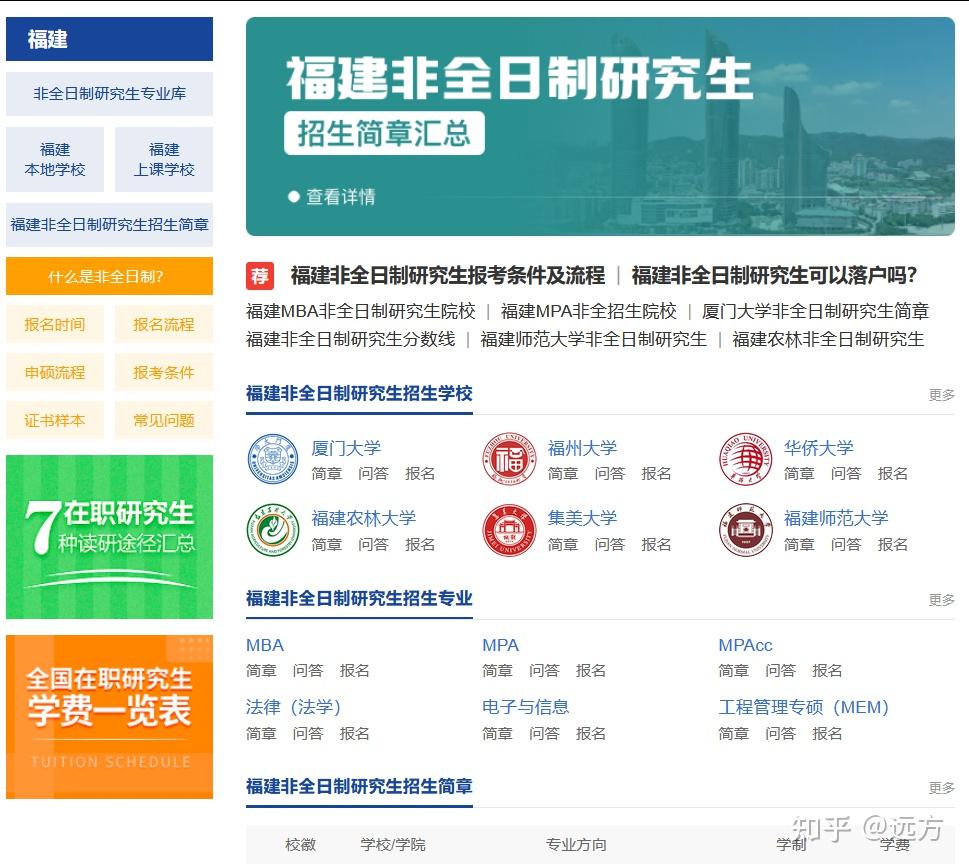Open the 福建农林大学 school name link
Image resolution: width=969 pixels, height=868 pixels.
[363, 518]
